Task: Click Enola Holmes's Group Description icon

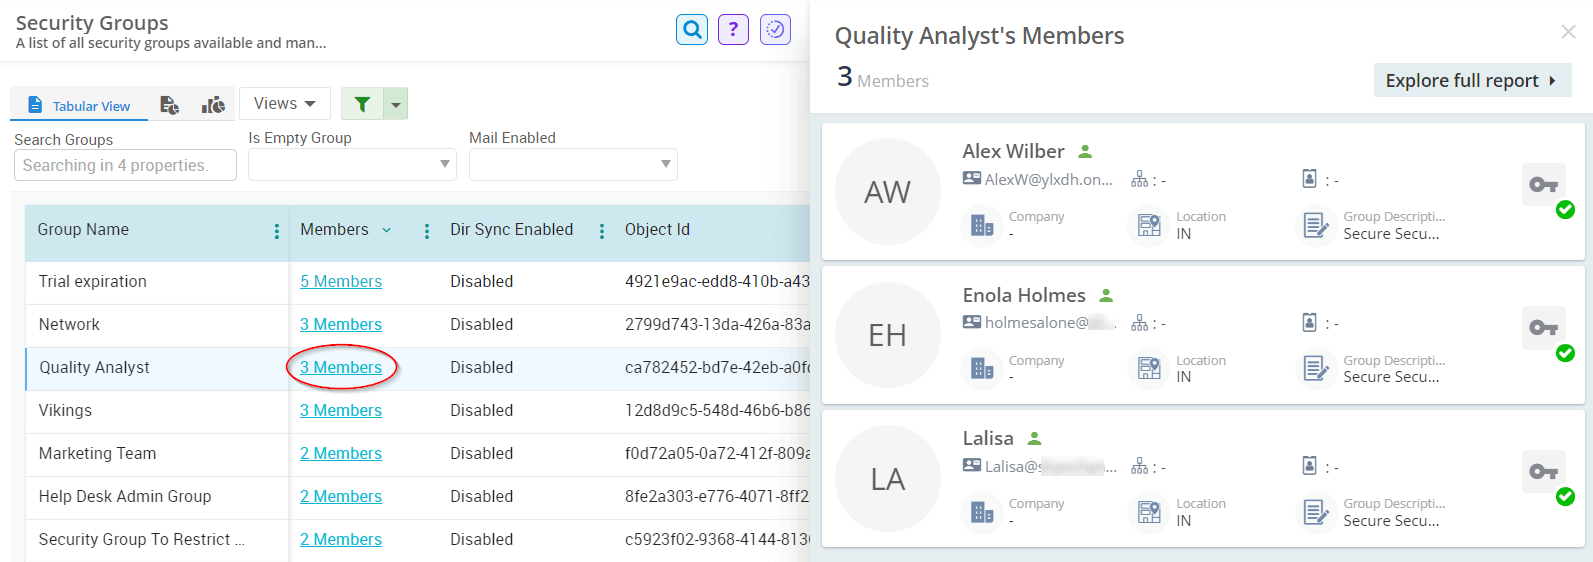Action: (1317, 369)
